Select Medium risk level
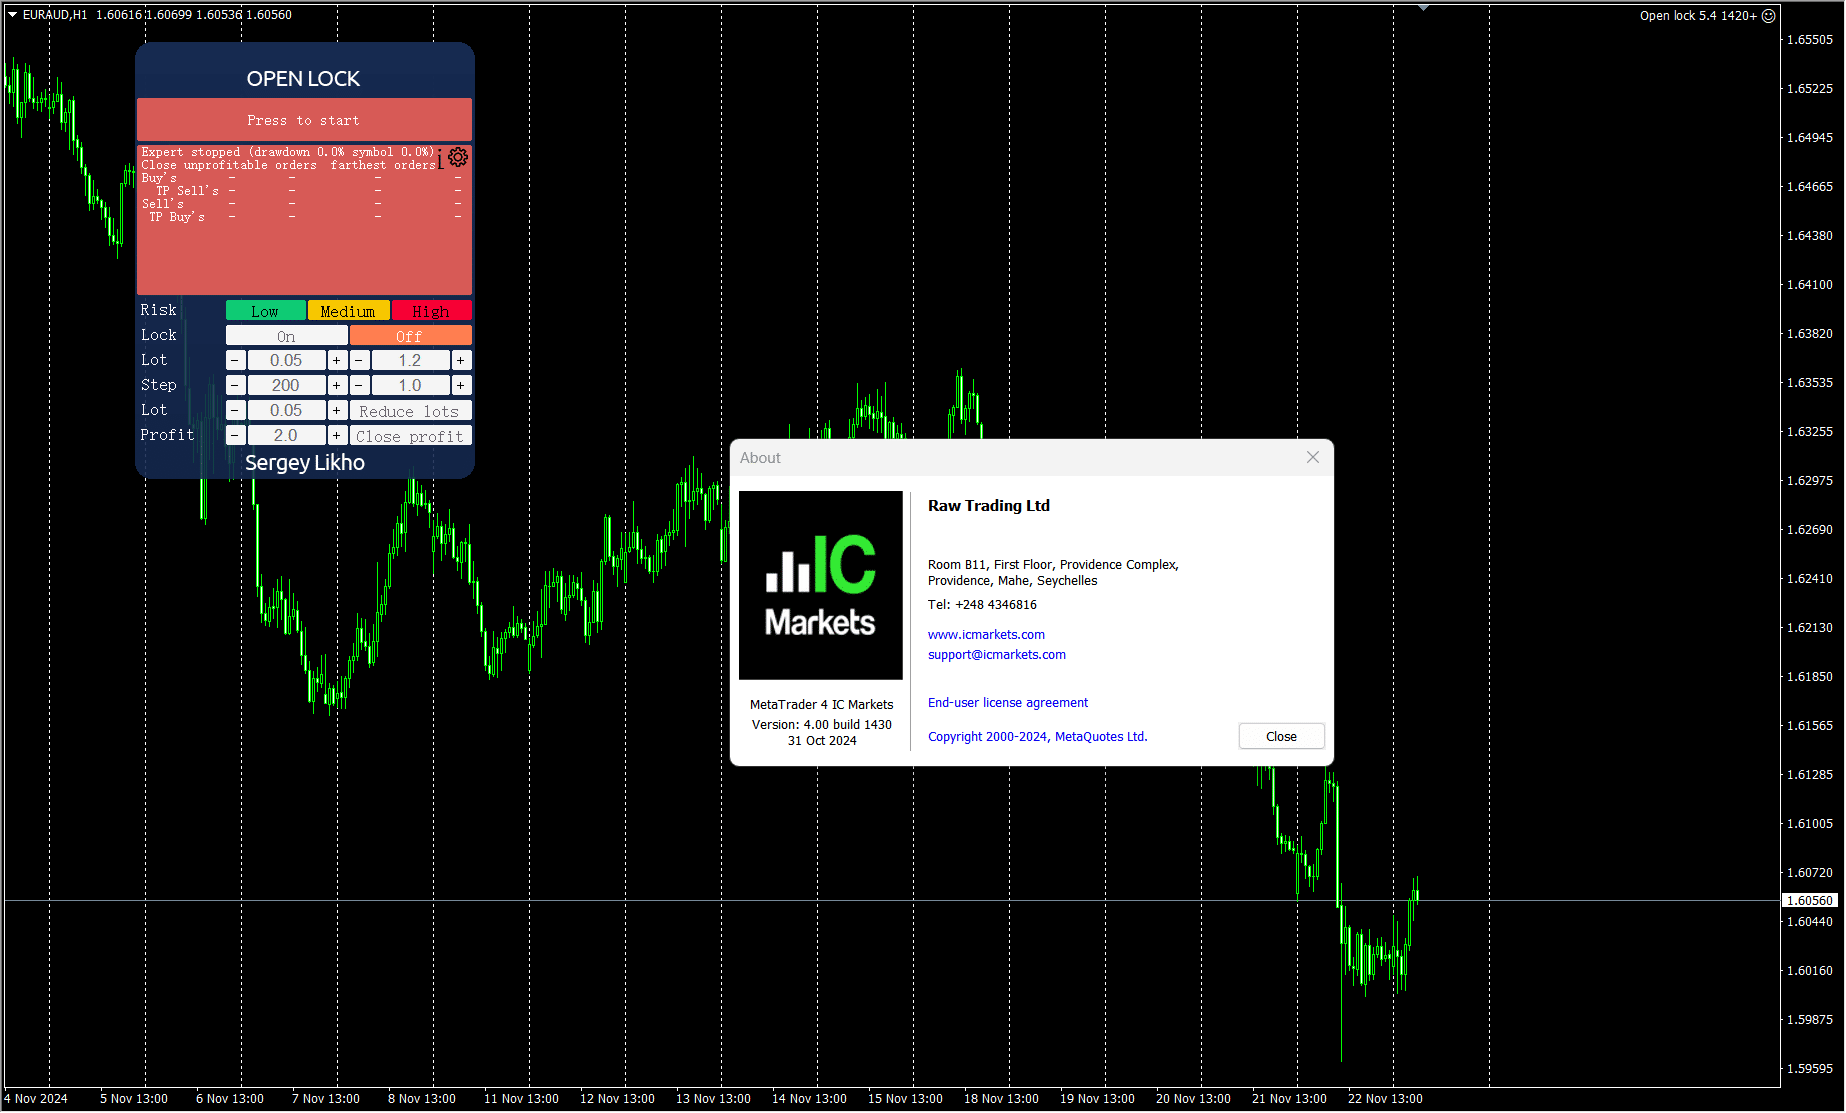The height and width of the screenshot is (1113, 1846). (x=348, y=311)
